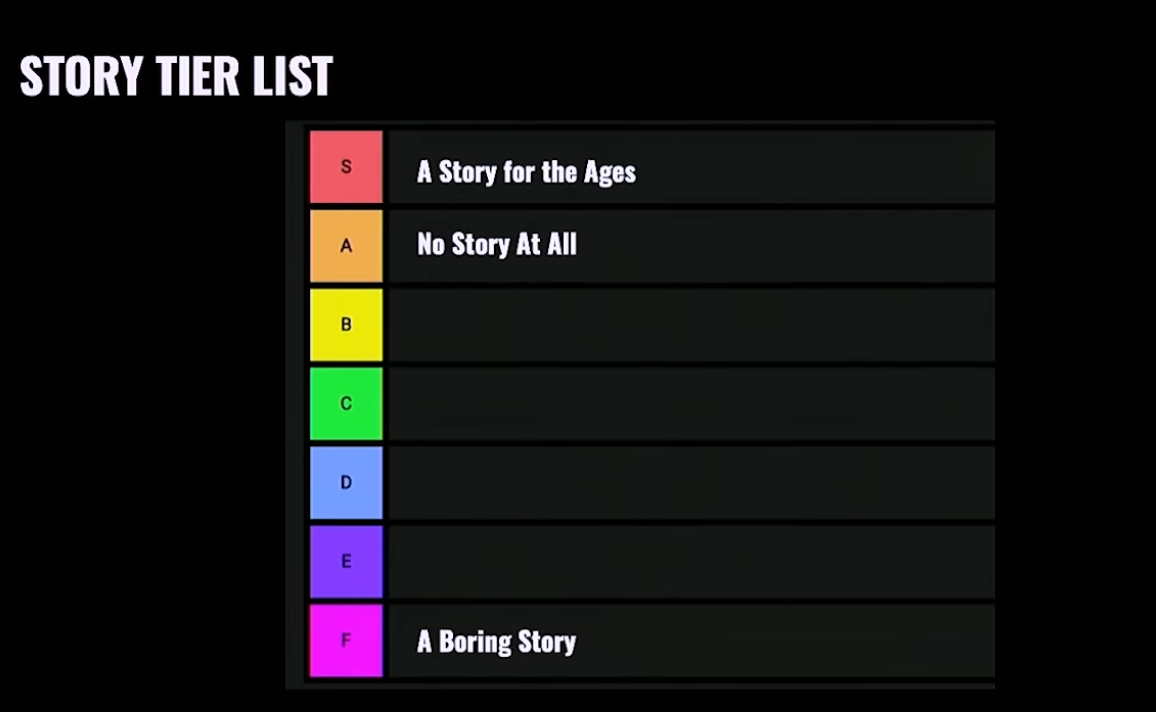Select the 'A Boring Story' entry
Viewport: 1156px width, 712px height.
[x=496, y=641]
